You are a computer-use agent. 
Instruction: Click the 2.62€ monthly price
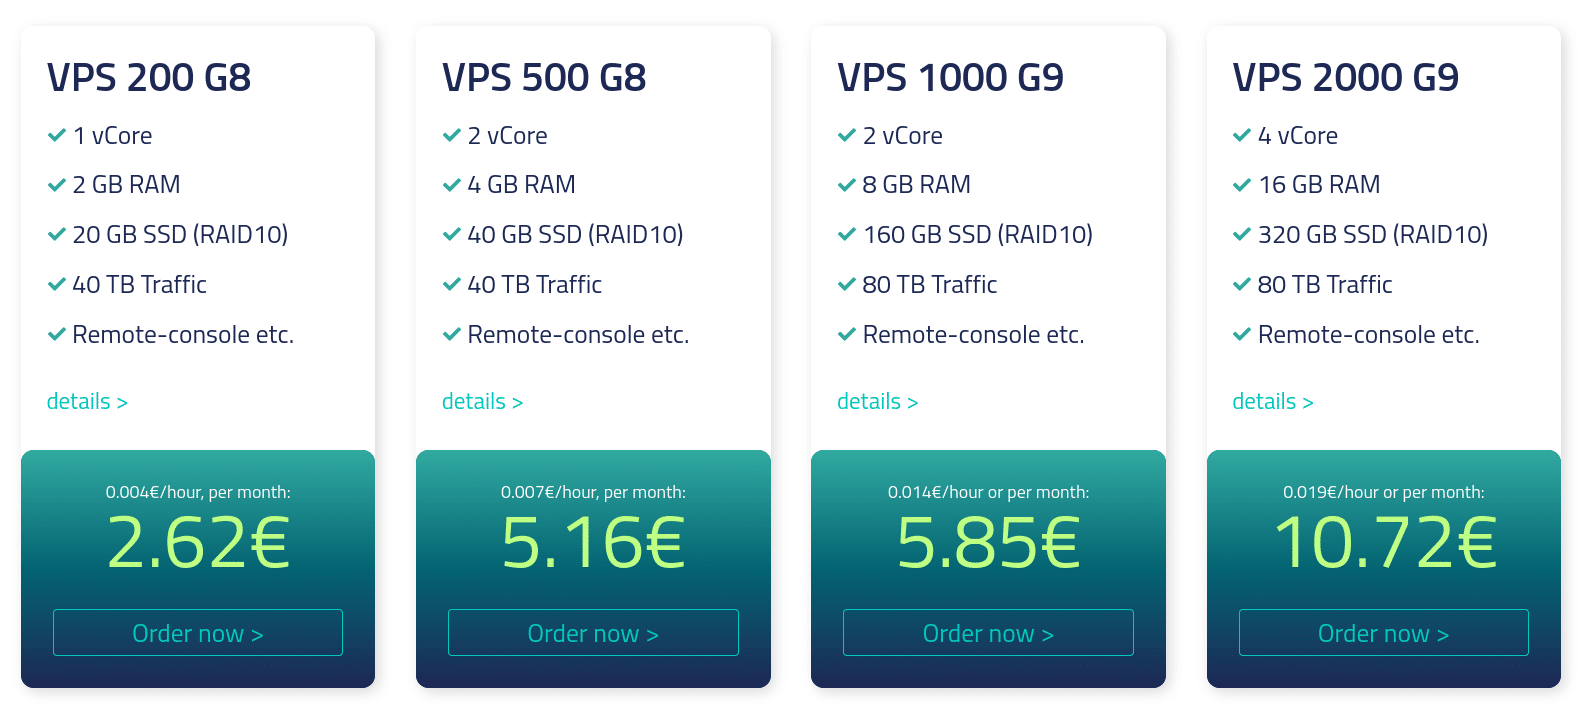tap(198, 542)
